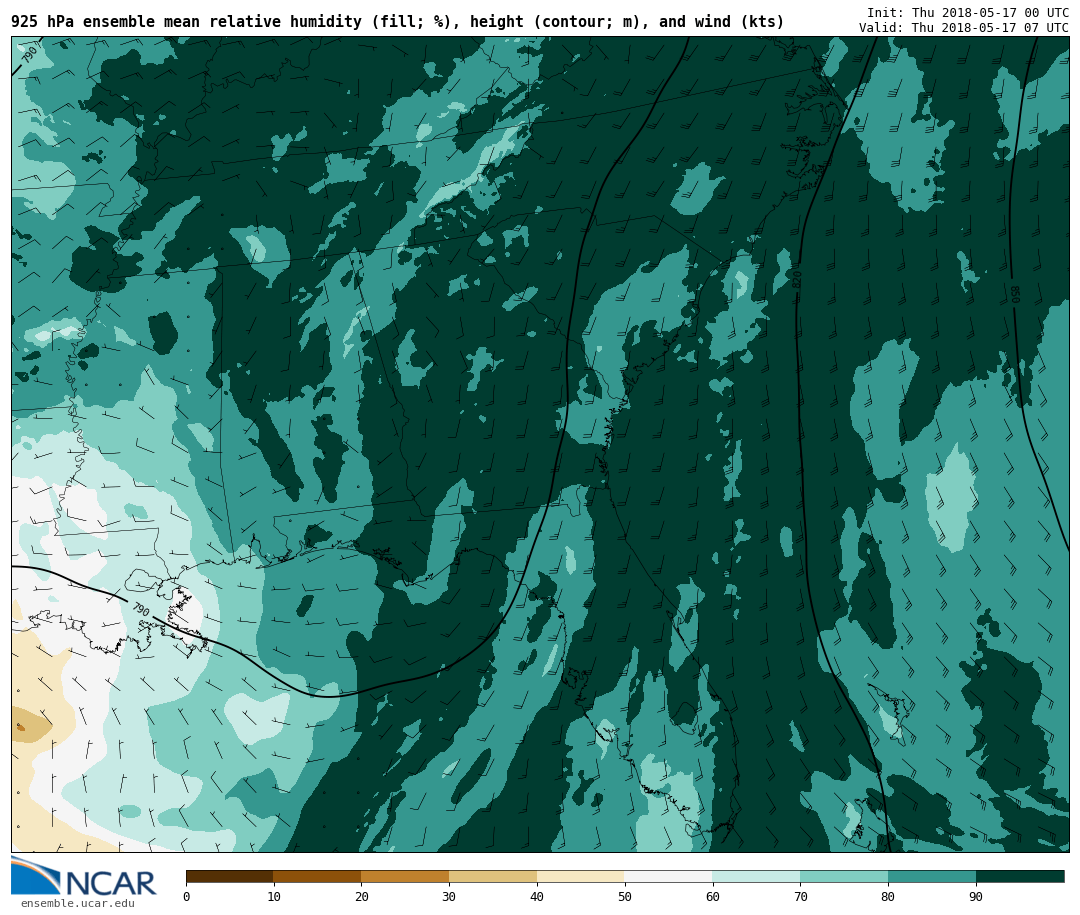Screen dimensions: 1080x915
Task: Click the ensemble.ucar.edu text under logo
Action: [77, 903]
